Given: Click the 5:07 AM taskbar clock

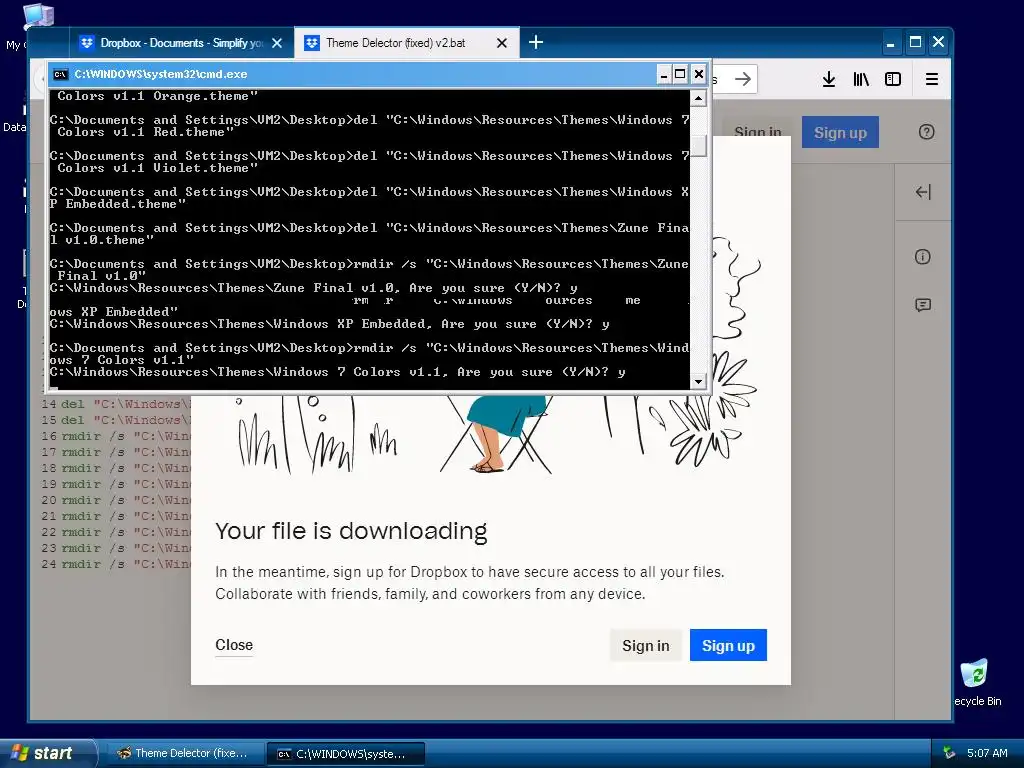Looking at the screenshot, I should pos(987,753).
